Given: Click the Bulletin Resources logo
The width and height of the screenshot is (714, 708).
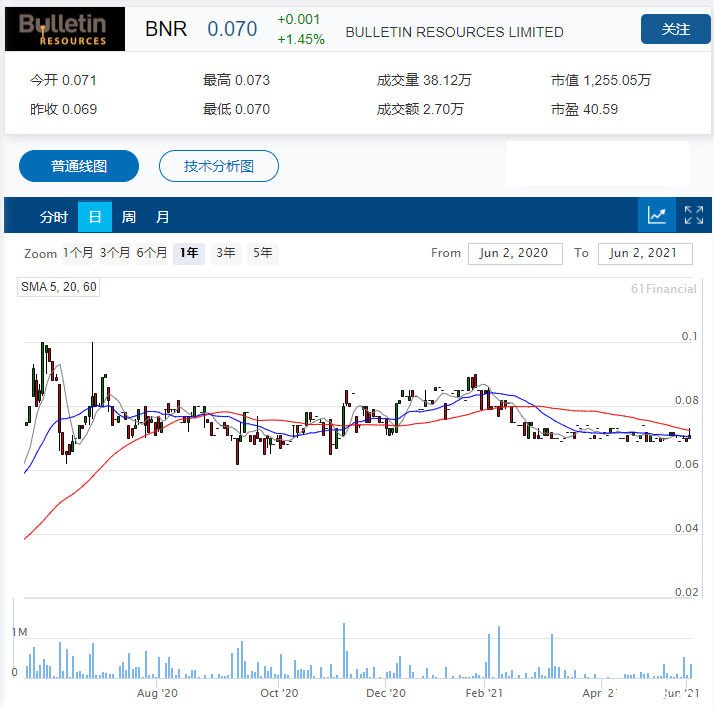Looking at the screenshot, I should 65,29.
